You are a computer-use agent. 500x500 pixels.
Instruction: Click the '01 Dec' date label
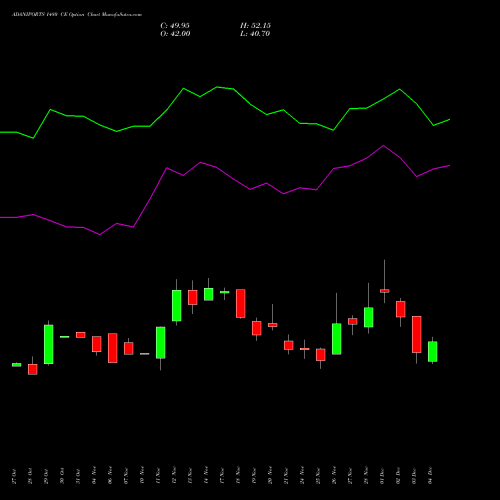[x=382, y=476]
